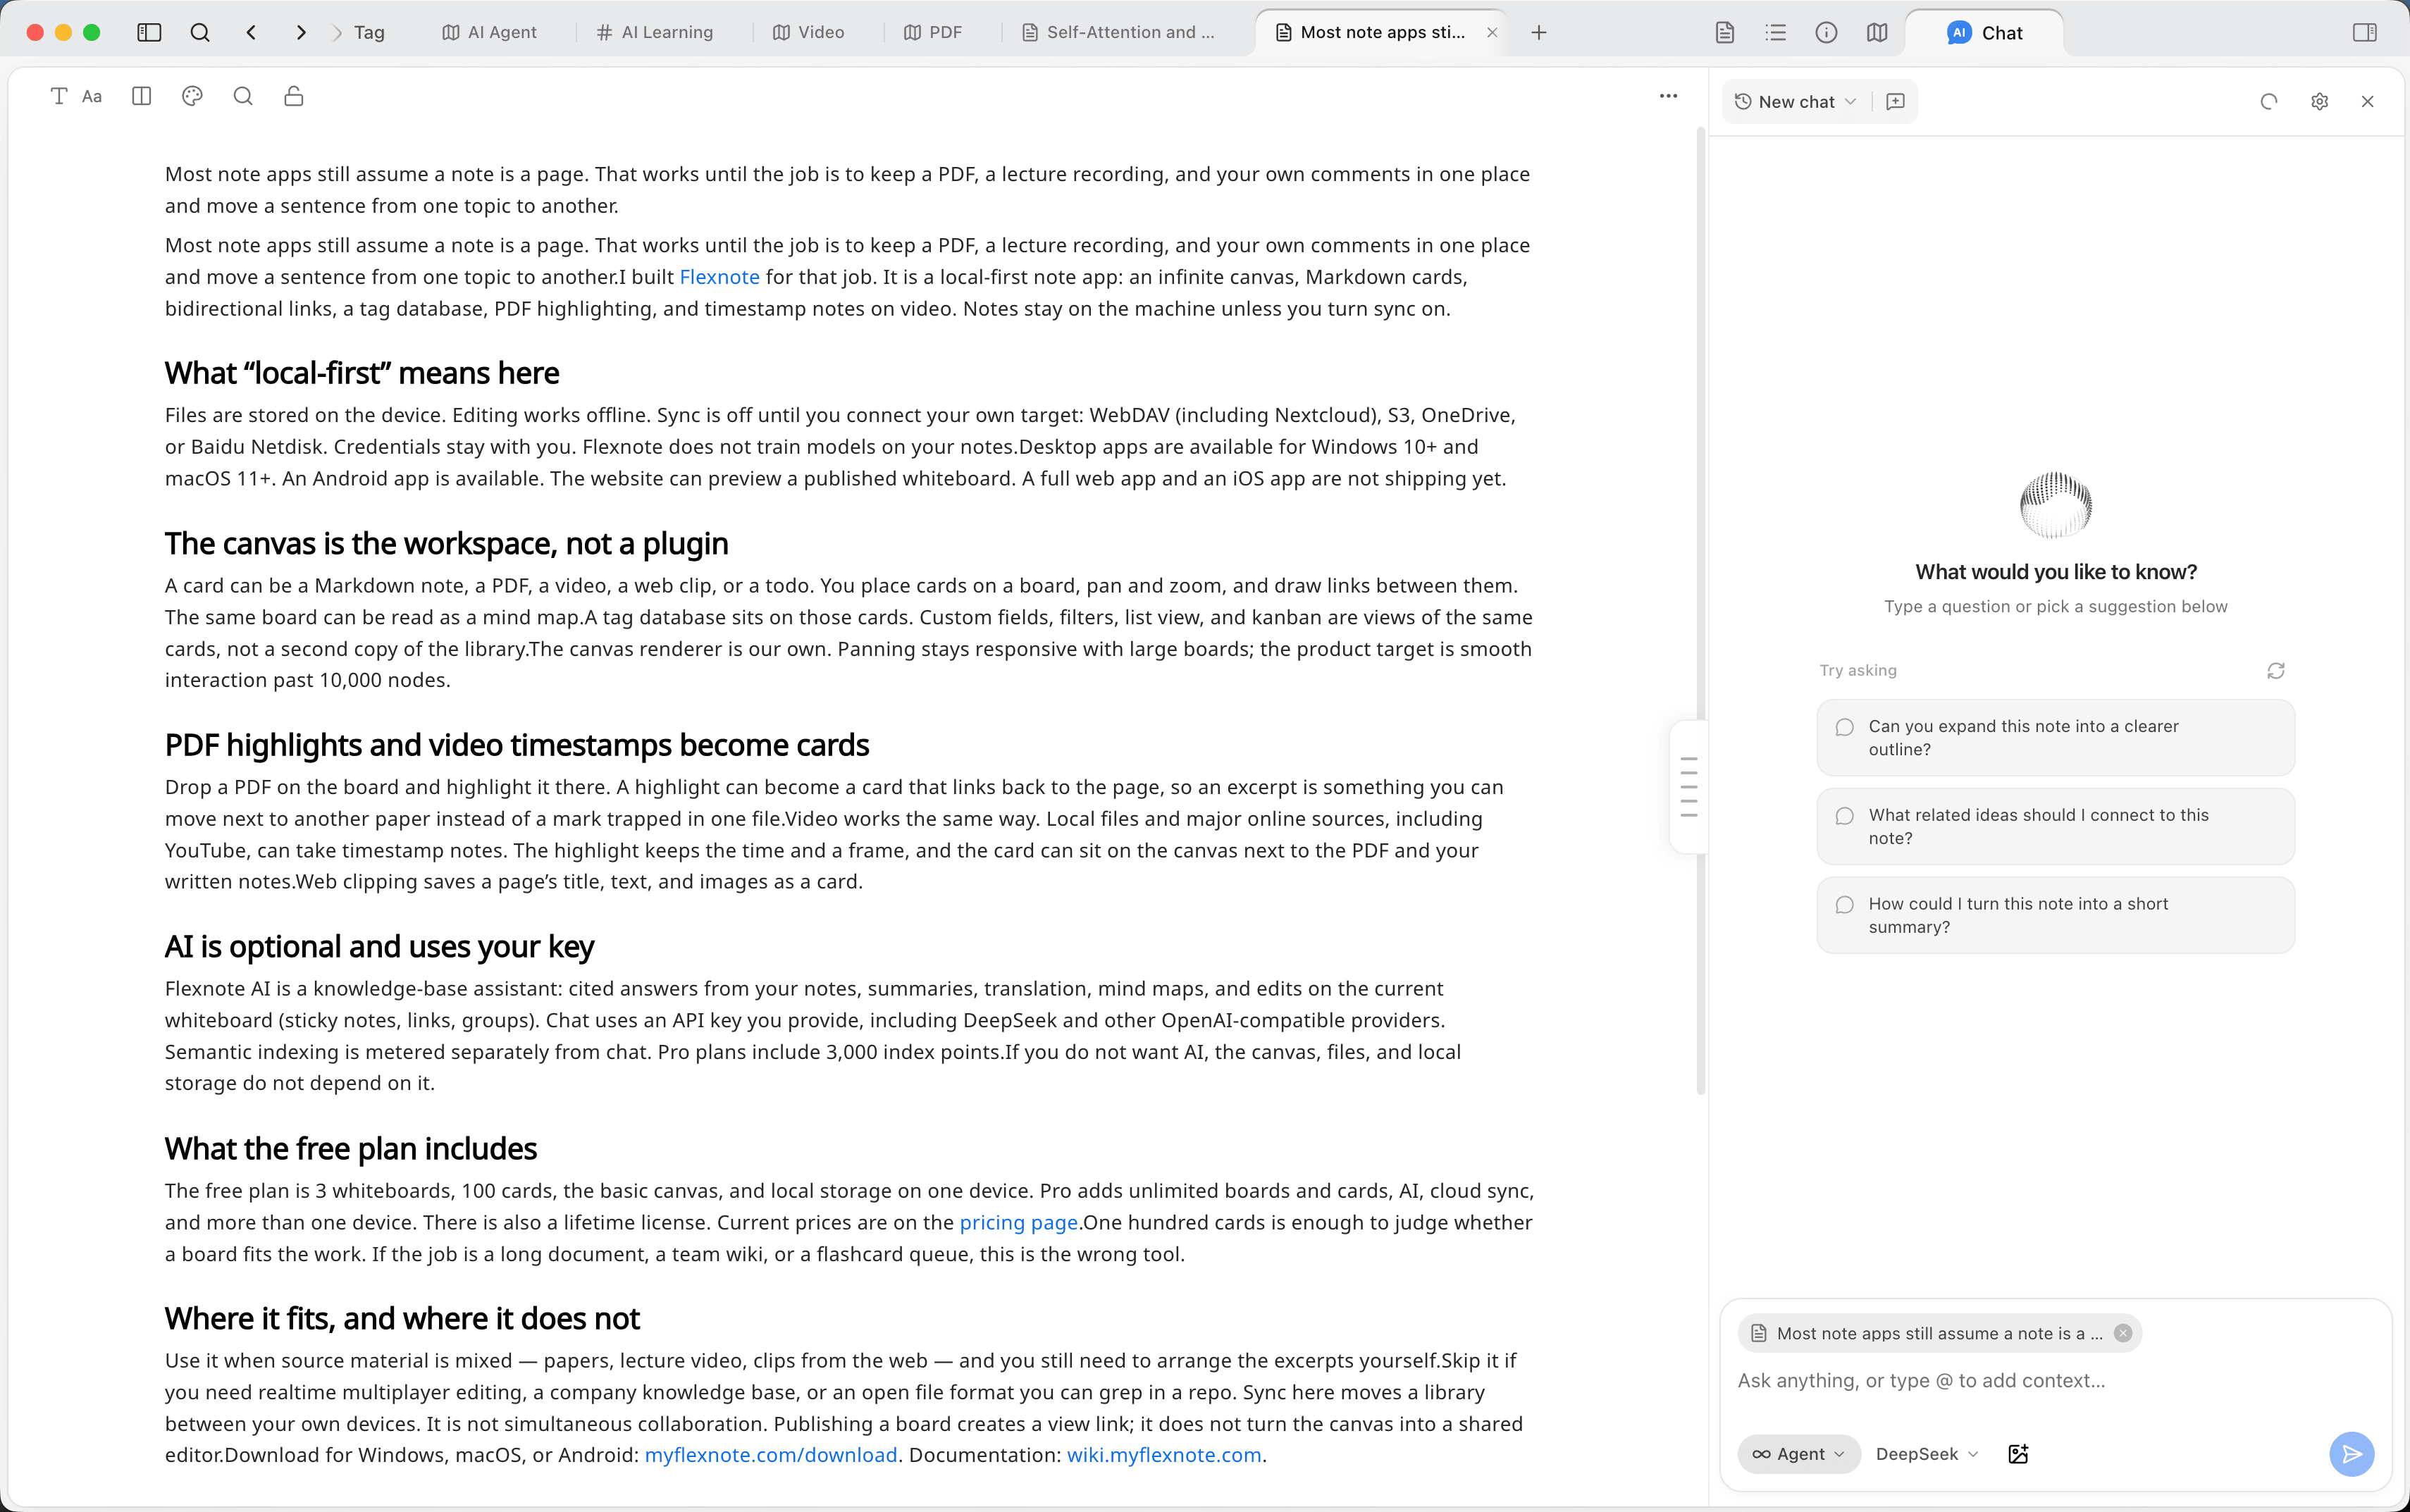Click the editor vertical scrollbar

[x=1700, y=610]
